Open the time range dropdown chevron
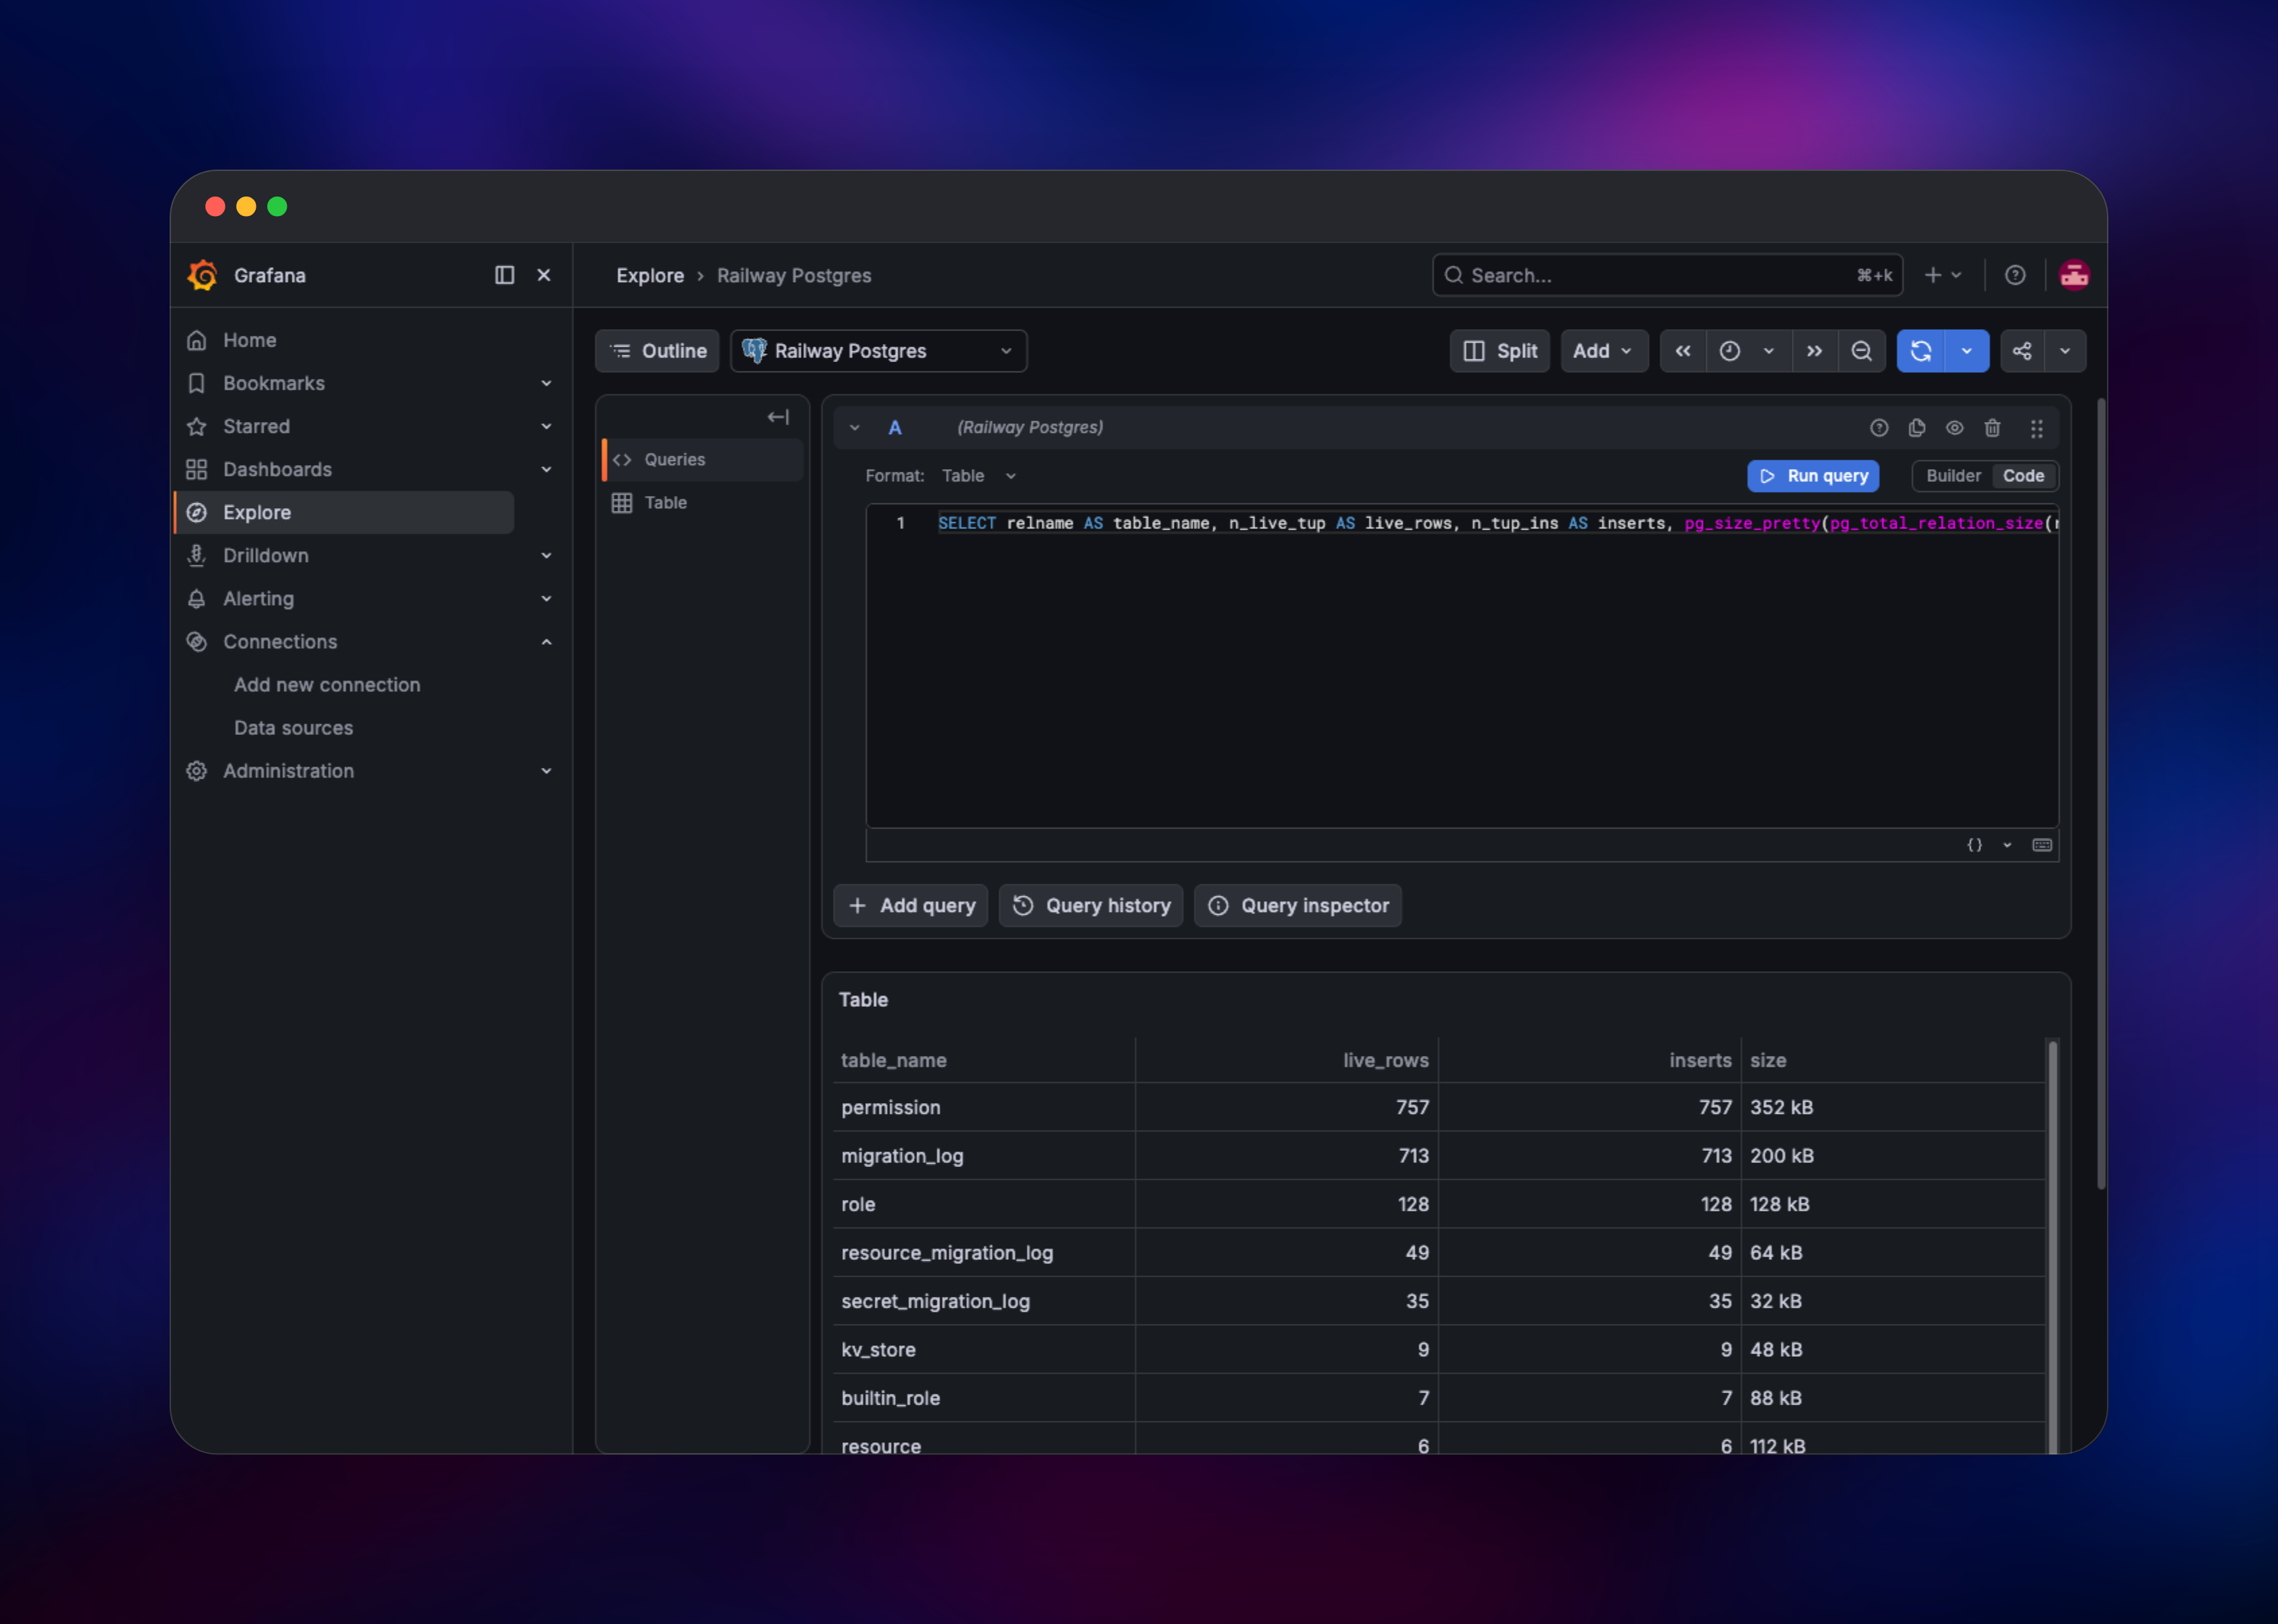This screenshot has width=2278, height=1624. pos(1768,351)
